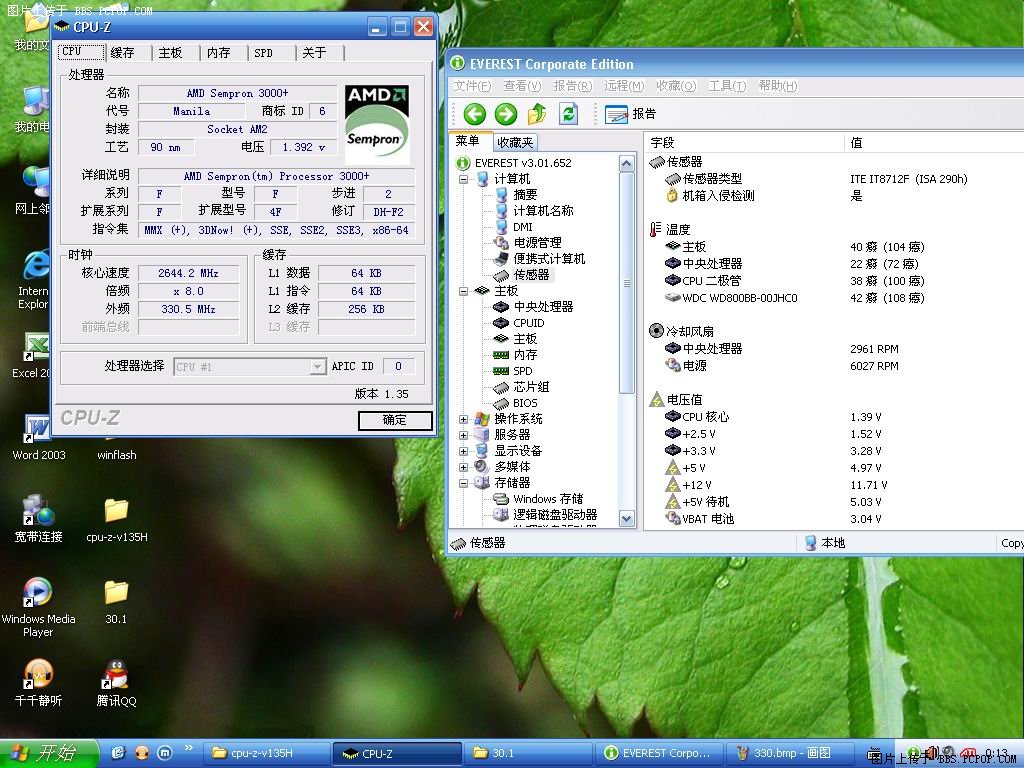
Task: Click the EVEREST tree scrollbar thumb
Action: 627,283
